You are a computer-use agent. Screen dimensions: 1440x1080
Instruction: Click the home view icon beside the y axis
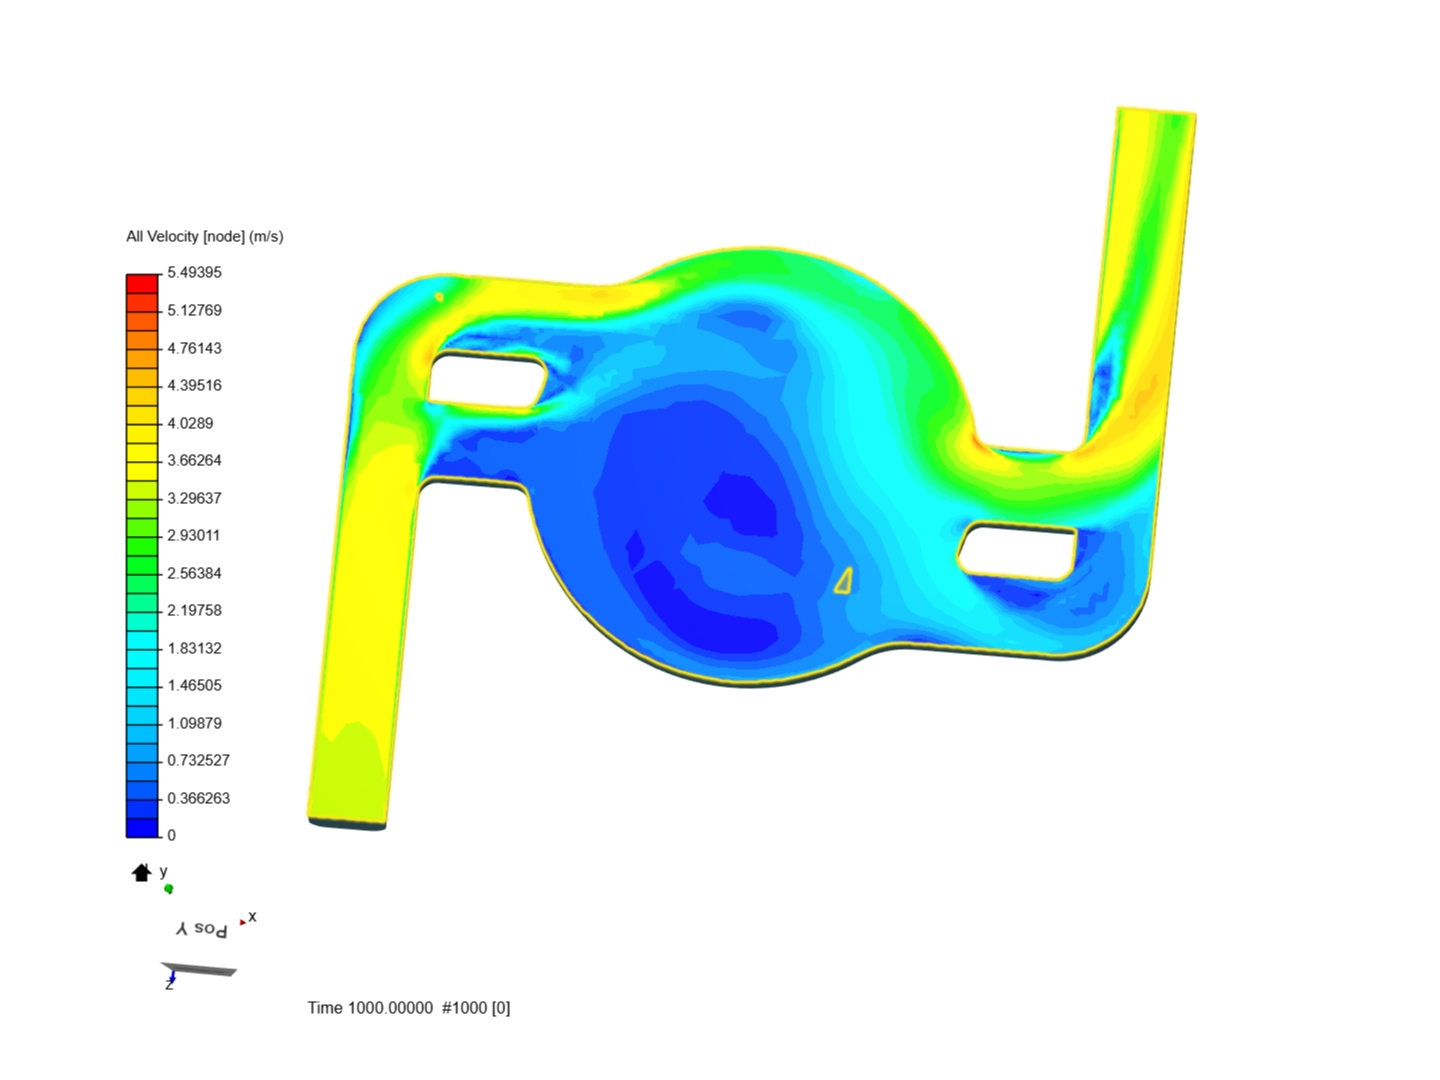pos(141,873)
